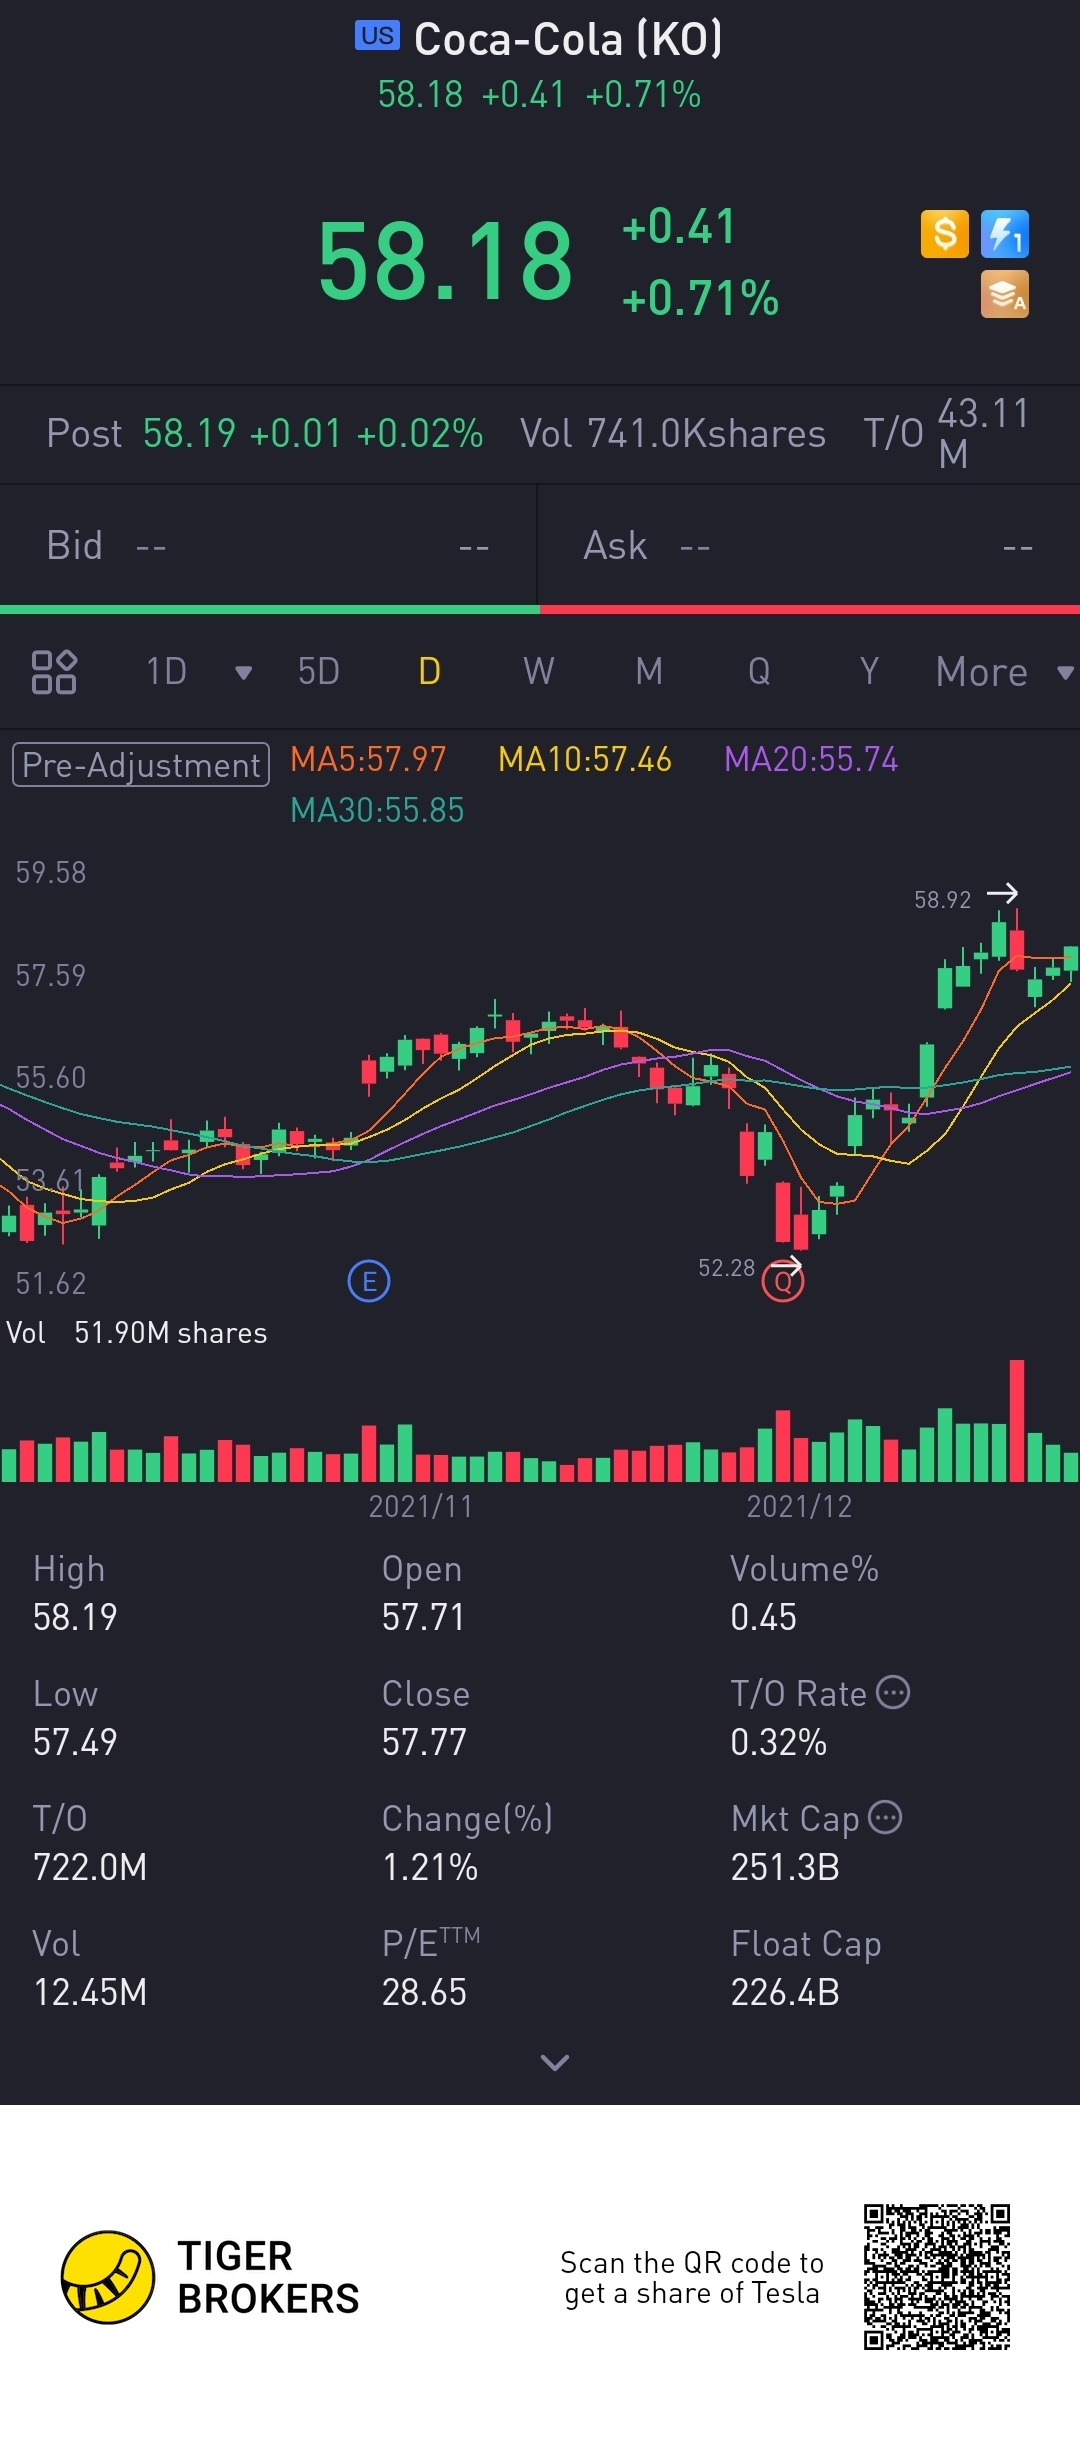Tap the Ask quote row
Viewport: 1080px width, 2450px height.
tap(809, 546)
